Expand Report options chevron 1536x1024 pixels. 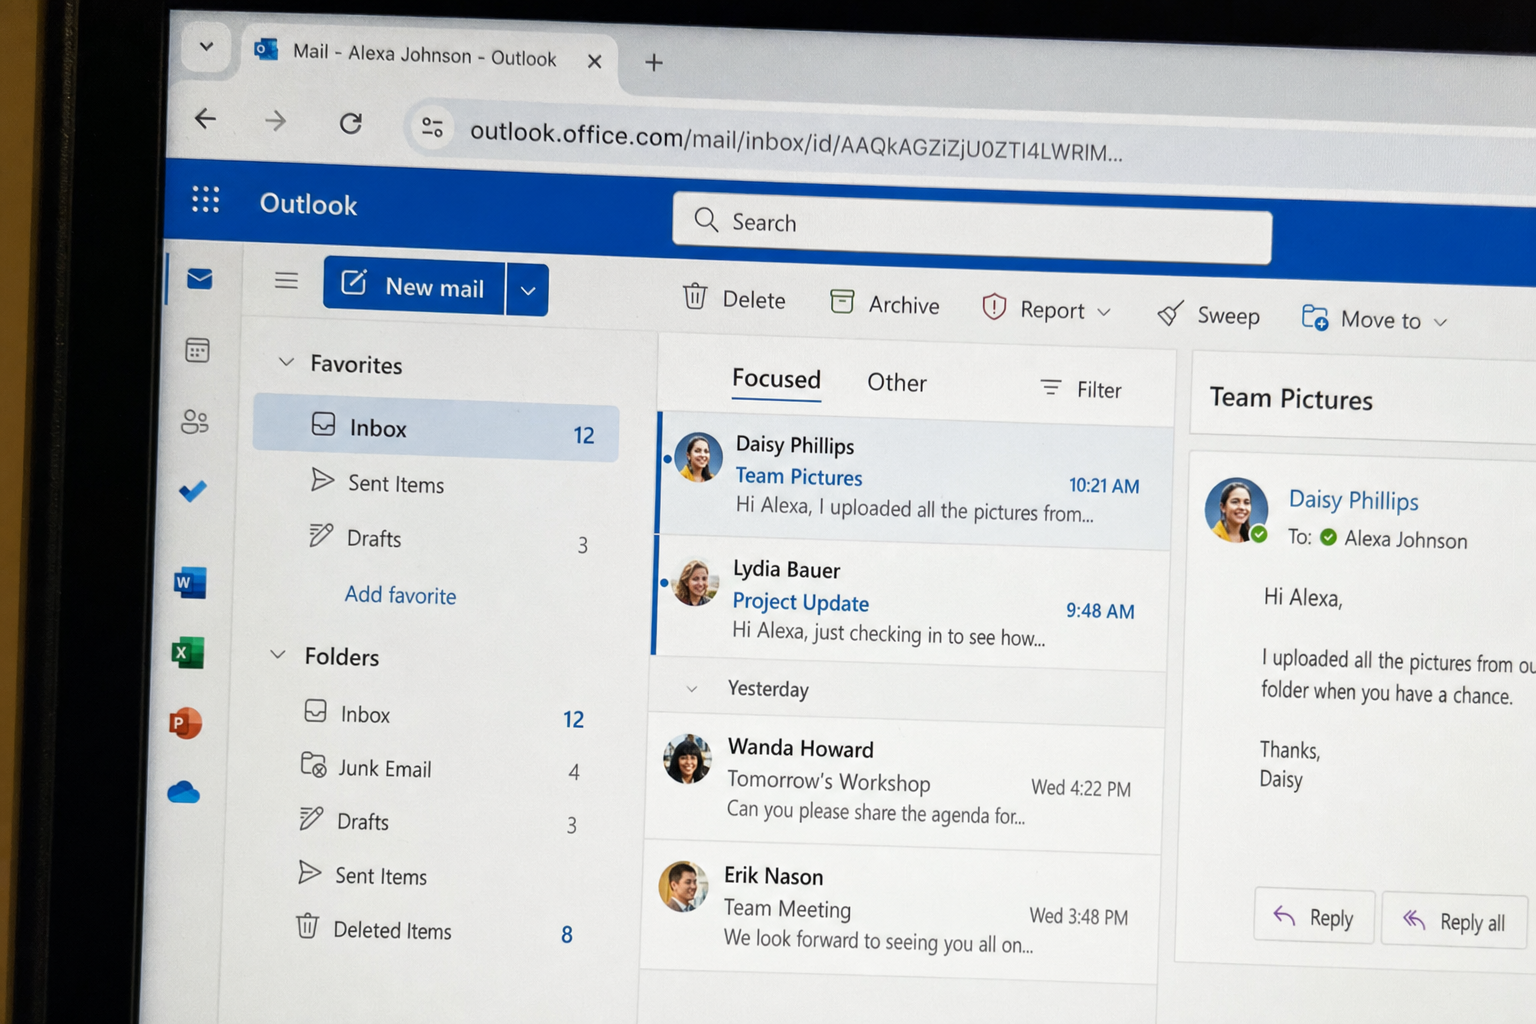pos(1104,312)
